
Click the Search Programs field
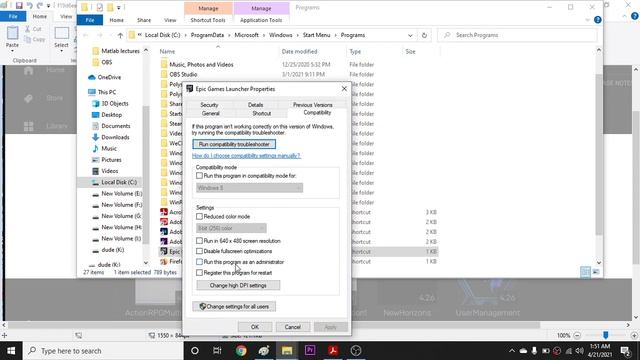[x=518, y=35]
